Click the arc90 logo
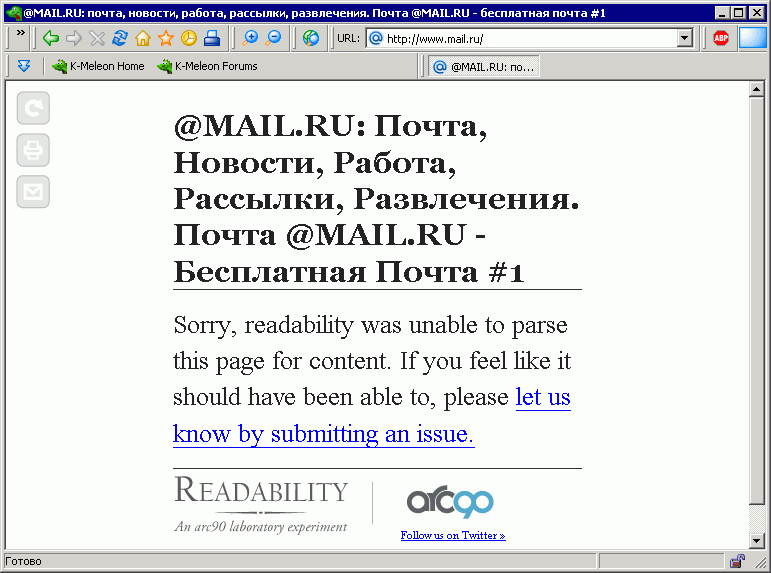771x573 pixels. 450,503
